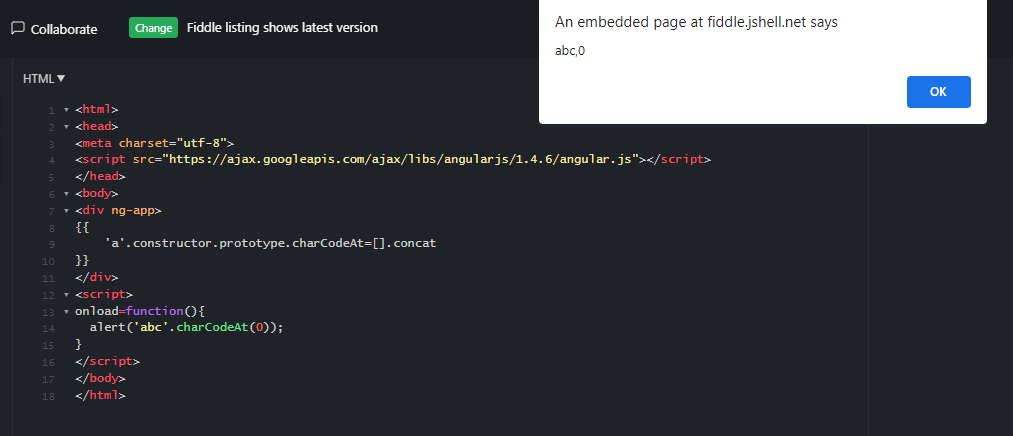This screenshot has height=436, width=1013.
Task: Click the 'abc,0' alert message text
Action: point(570,51)
